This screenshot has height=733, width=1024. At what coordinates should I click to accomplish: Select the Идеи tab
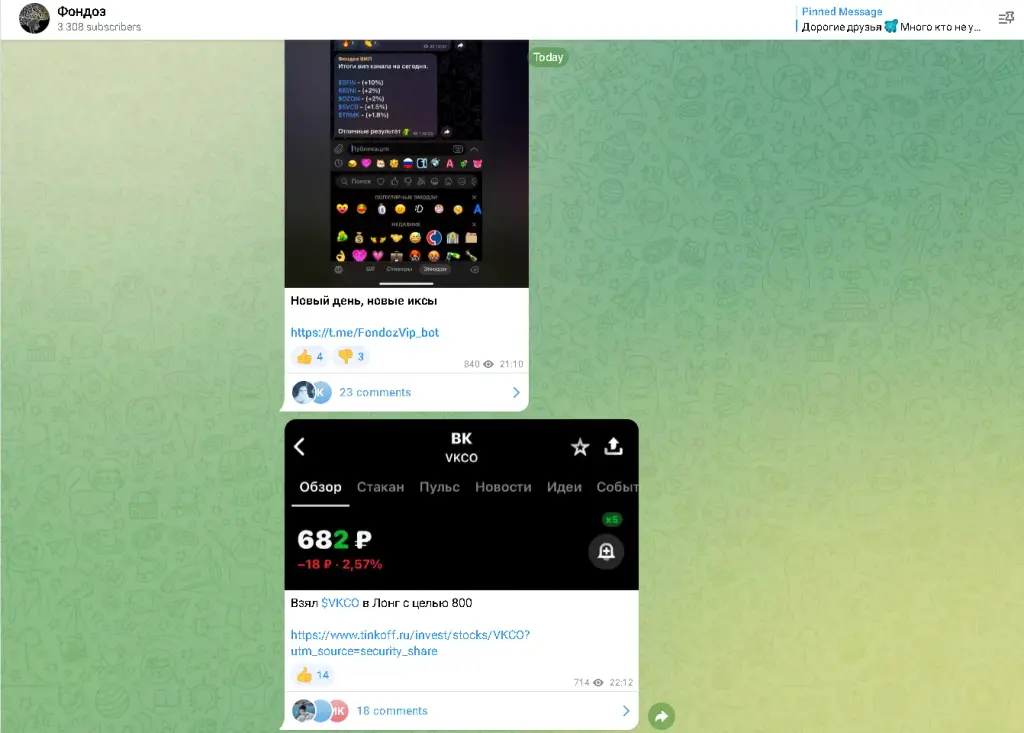tap(564, 487)
